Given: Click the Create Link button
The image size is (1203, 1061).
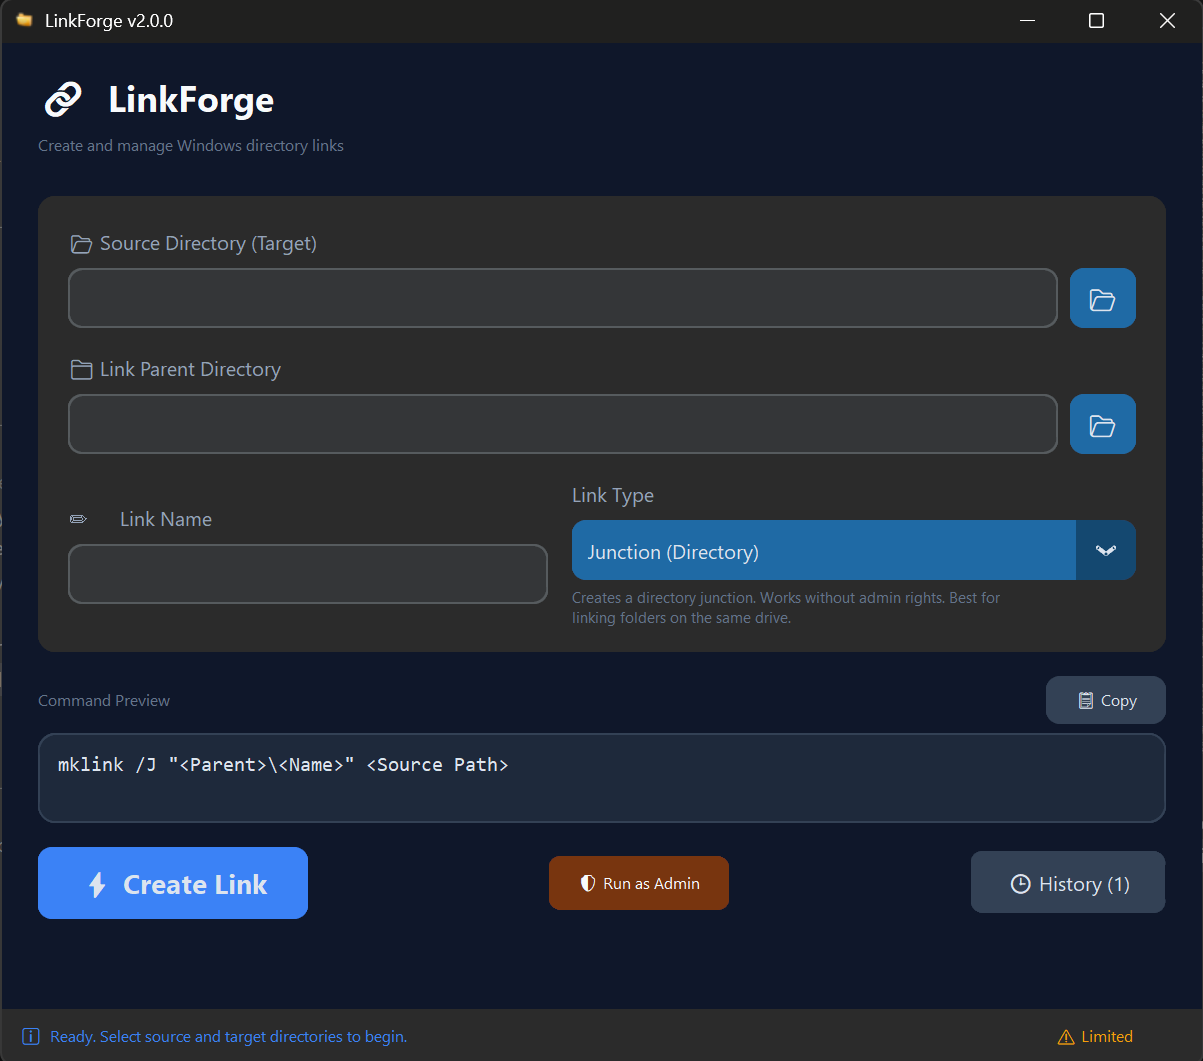Looking at the screenshot, I should (x=173, y=883).
